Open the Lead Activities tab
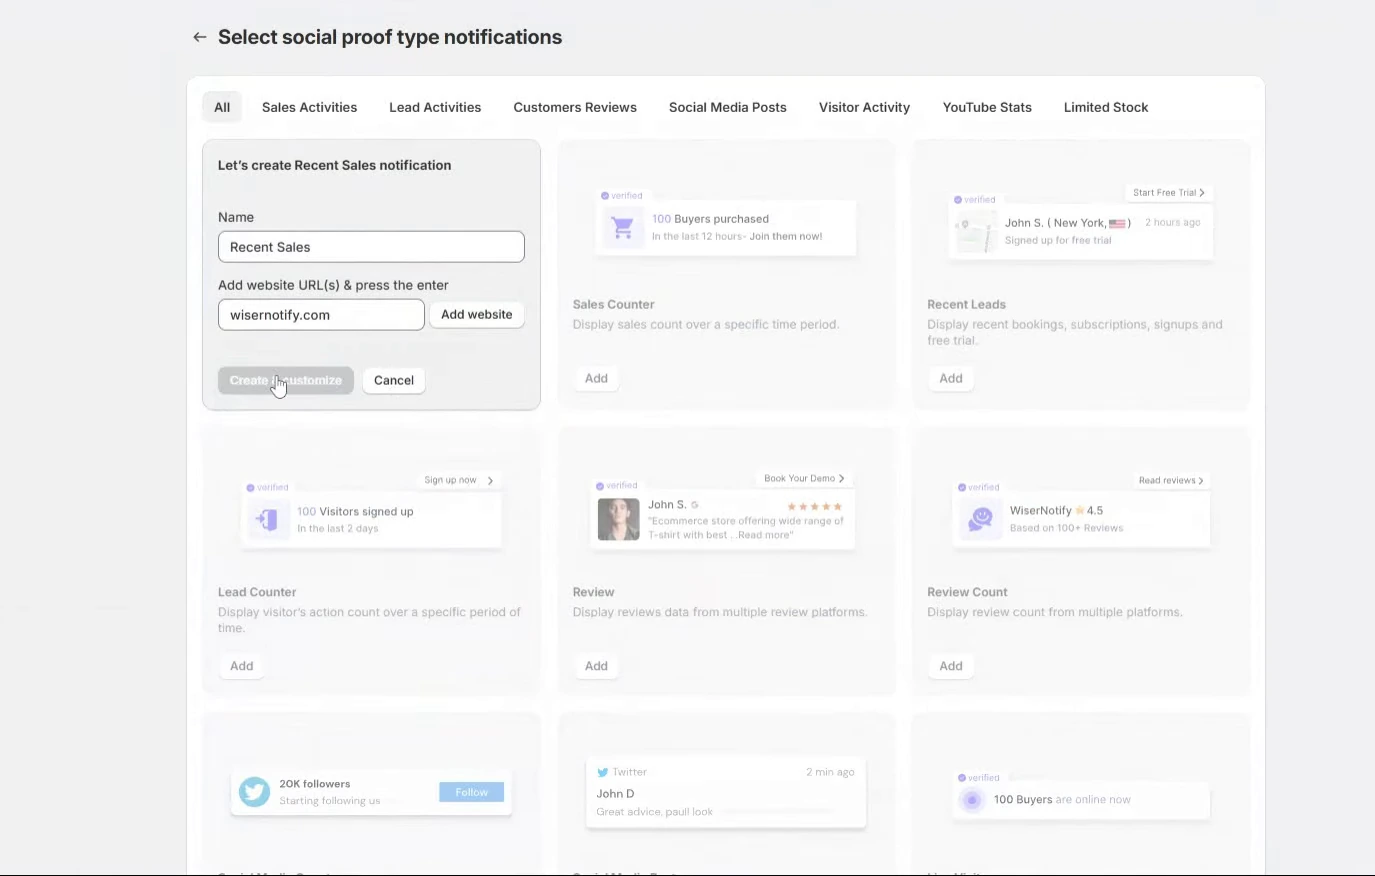The height and width of the screenshot is (876, 1375). click(x=435, y=107)
